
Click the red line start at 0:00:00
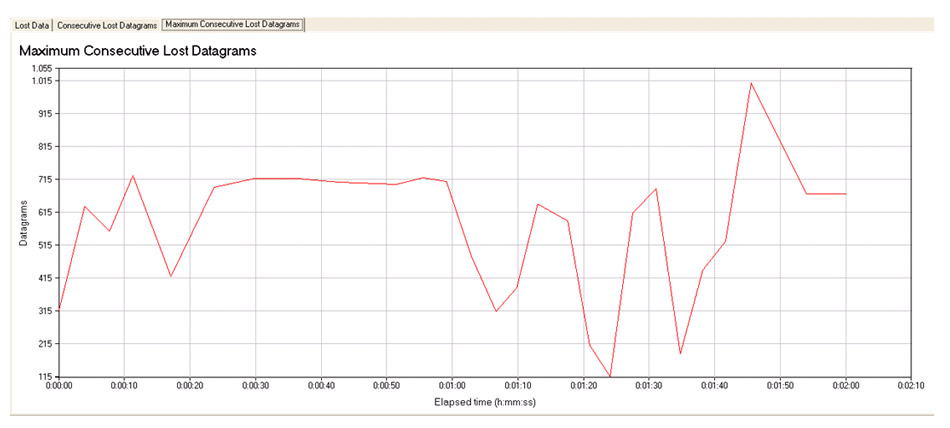(59, 309)
